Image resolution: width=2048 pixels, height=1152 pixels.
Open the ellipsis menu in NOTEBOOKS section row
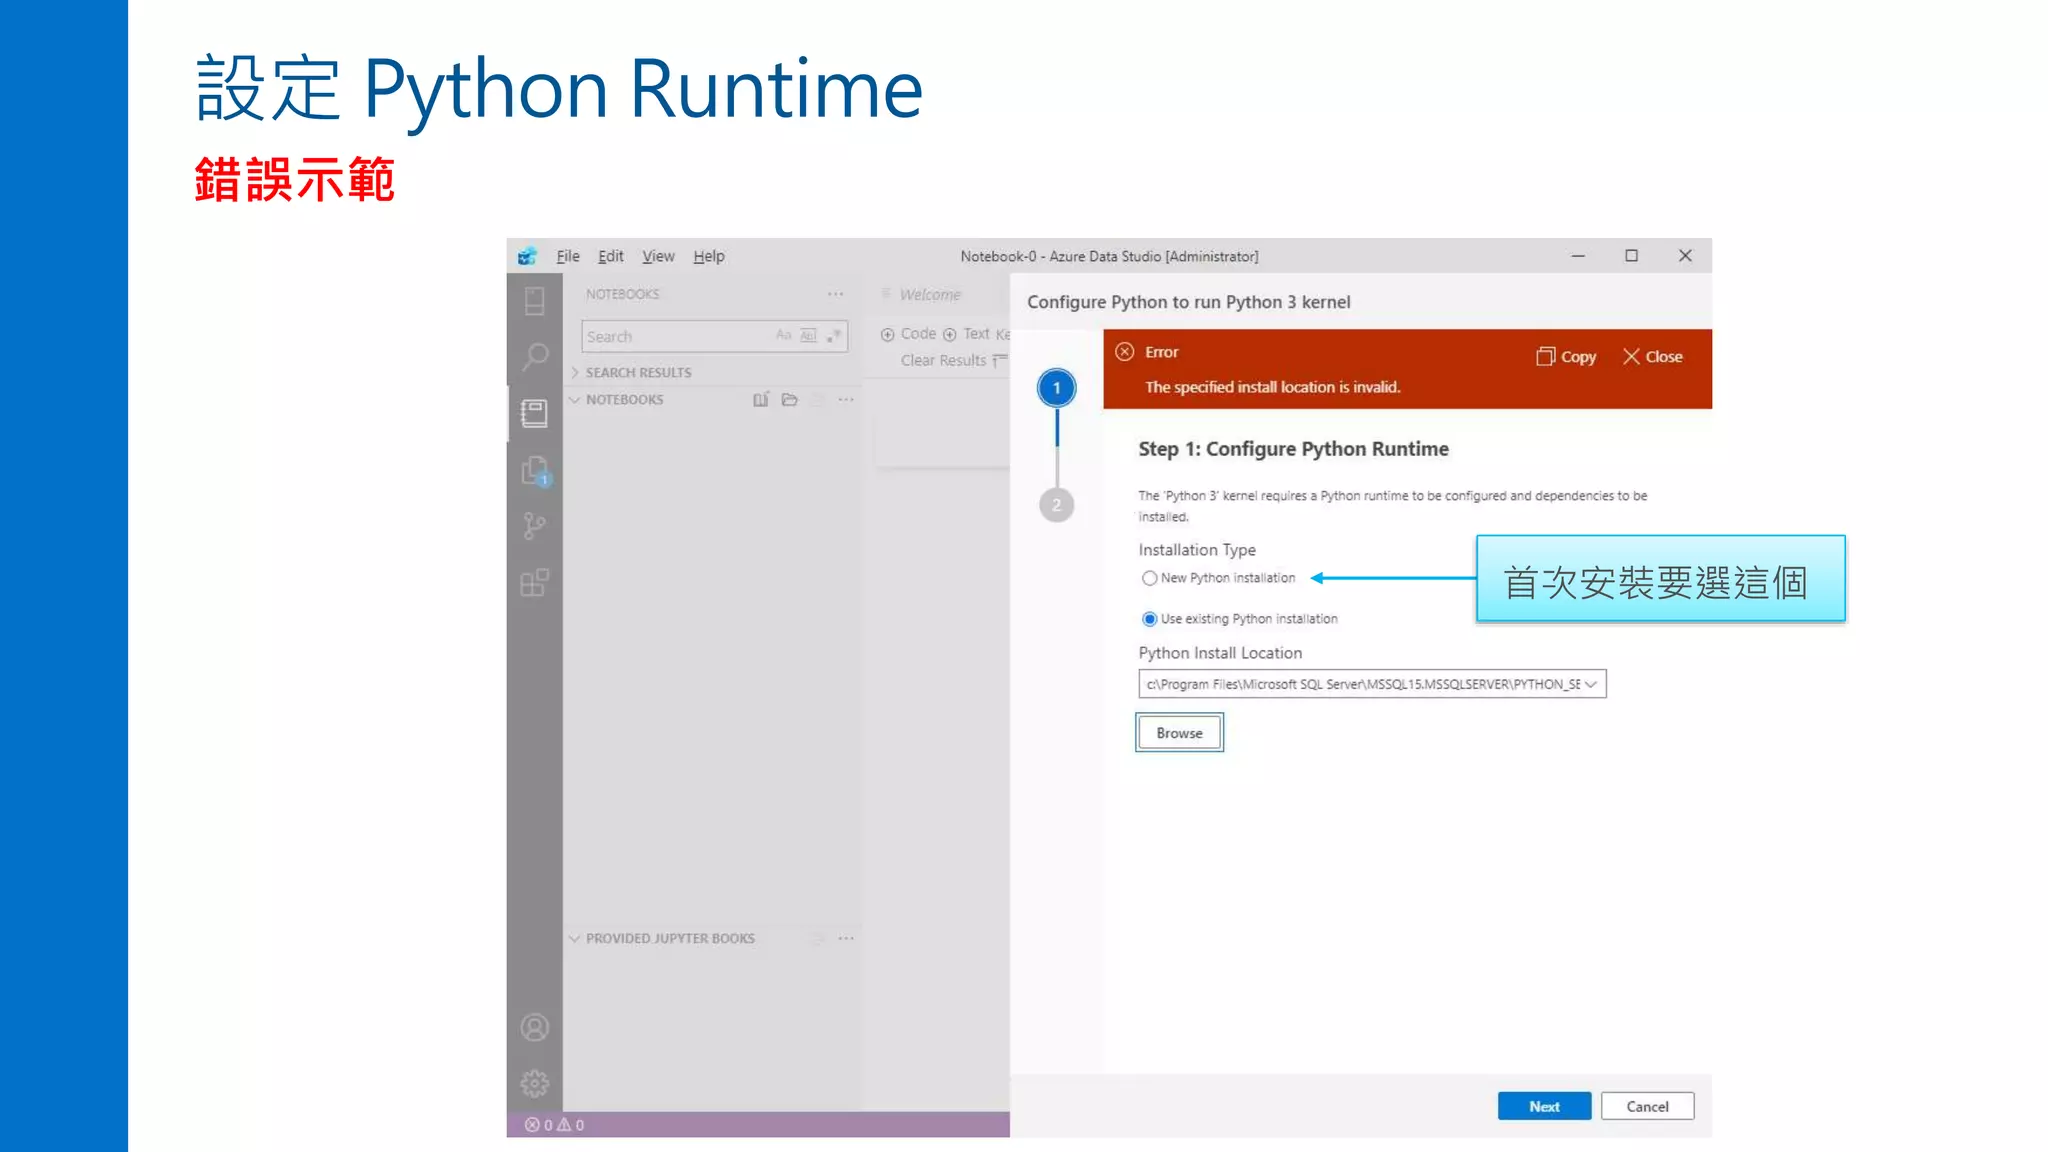(x=846, y=399)
